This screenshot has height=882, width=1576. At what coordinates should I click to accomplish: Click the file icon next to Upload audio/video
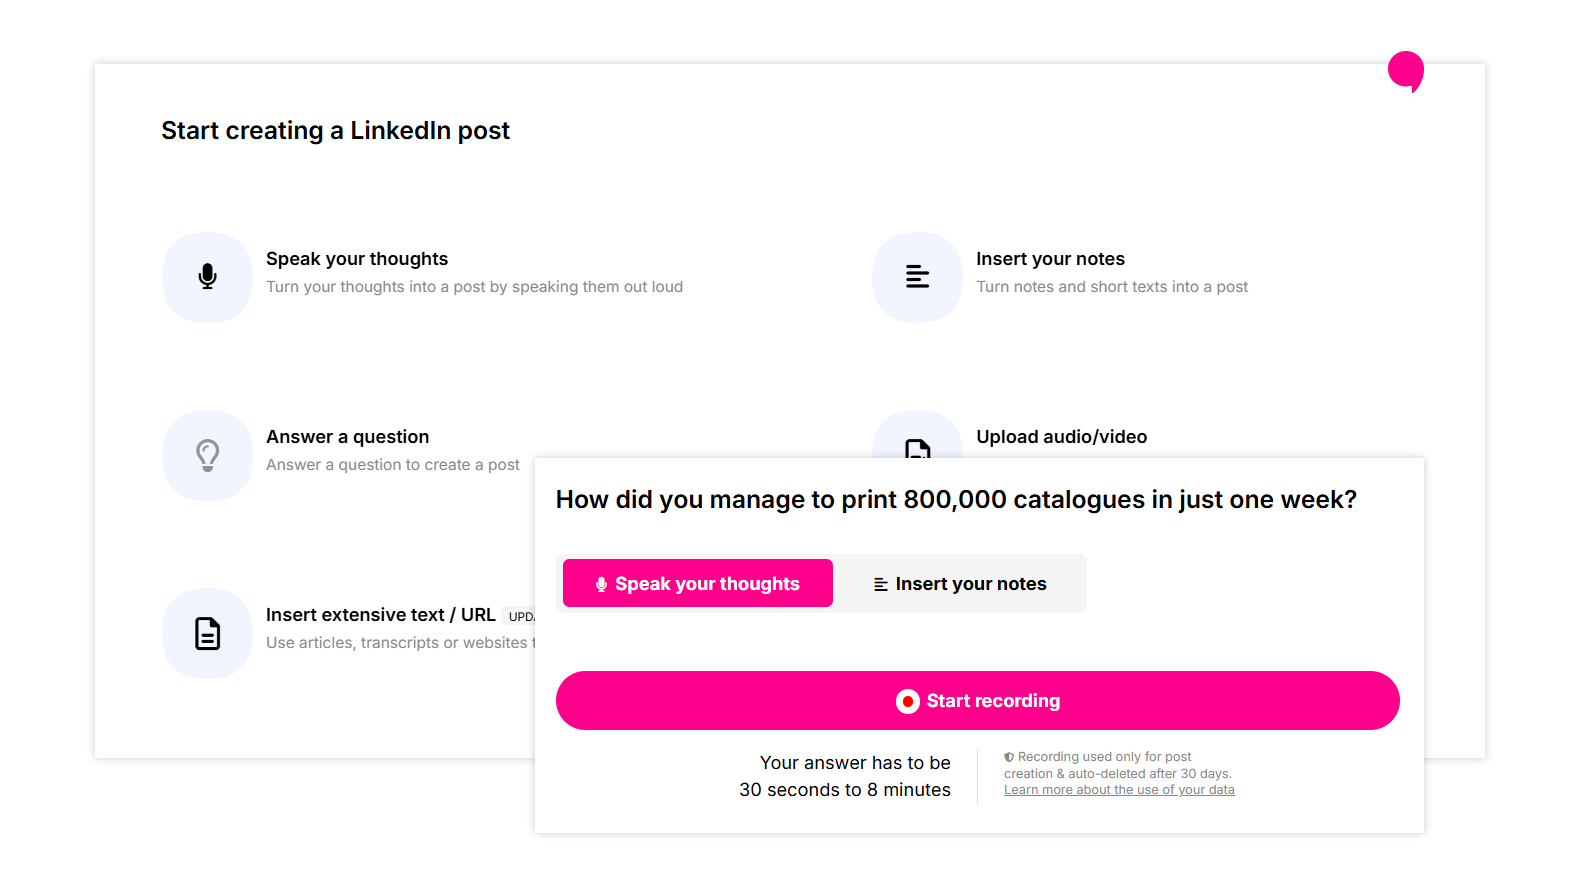point(917,446)
